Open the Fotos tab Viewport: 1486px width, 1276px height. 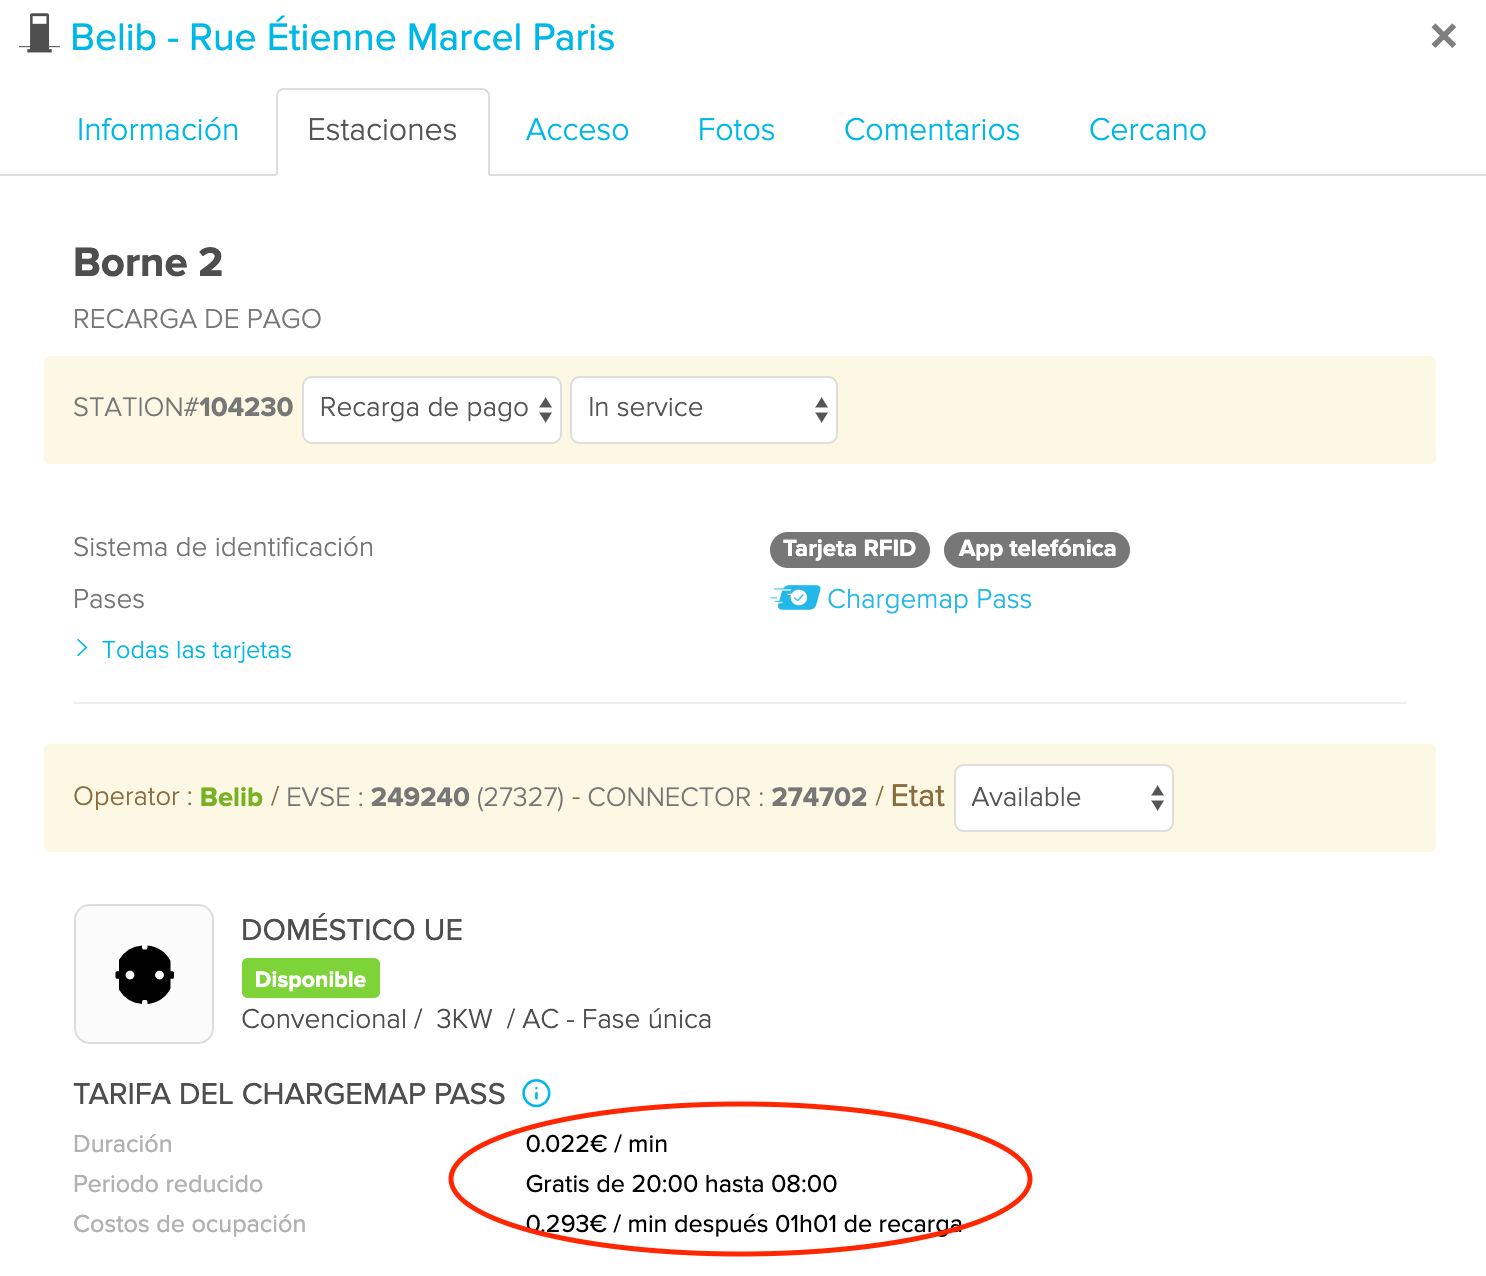(x=736, y=130)
